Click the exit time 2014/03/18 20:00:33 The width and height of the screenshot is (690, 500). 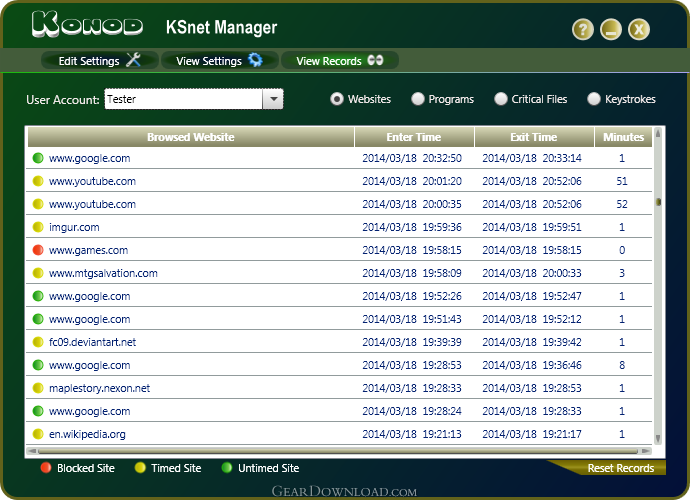tap(532, 273)
